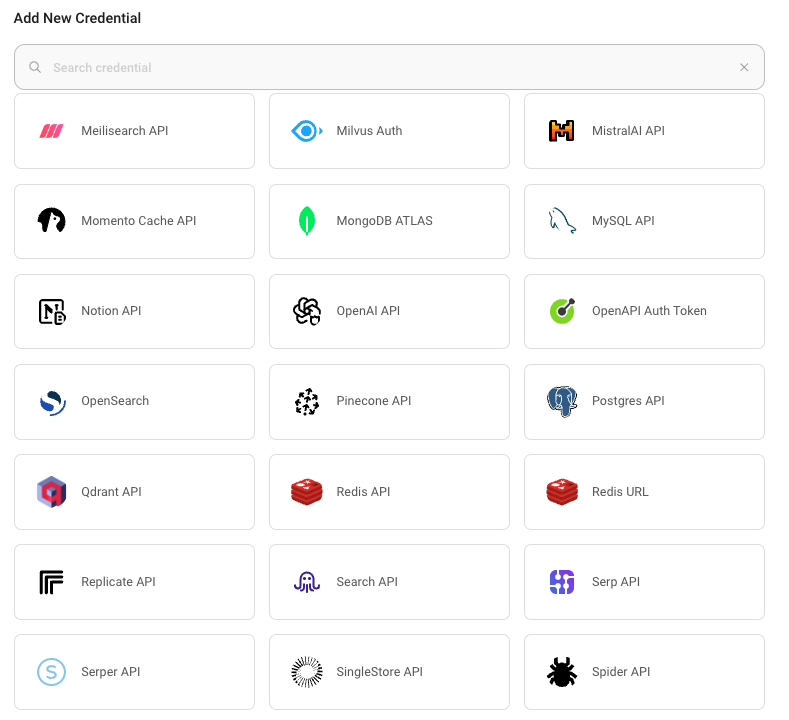Click the Qdrant hexagon cube icon
This screenshot has width=789, height=720.
point(51,492)
